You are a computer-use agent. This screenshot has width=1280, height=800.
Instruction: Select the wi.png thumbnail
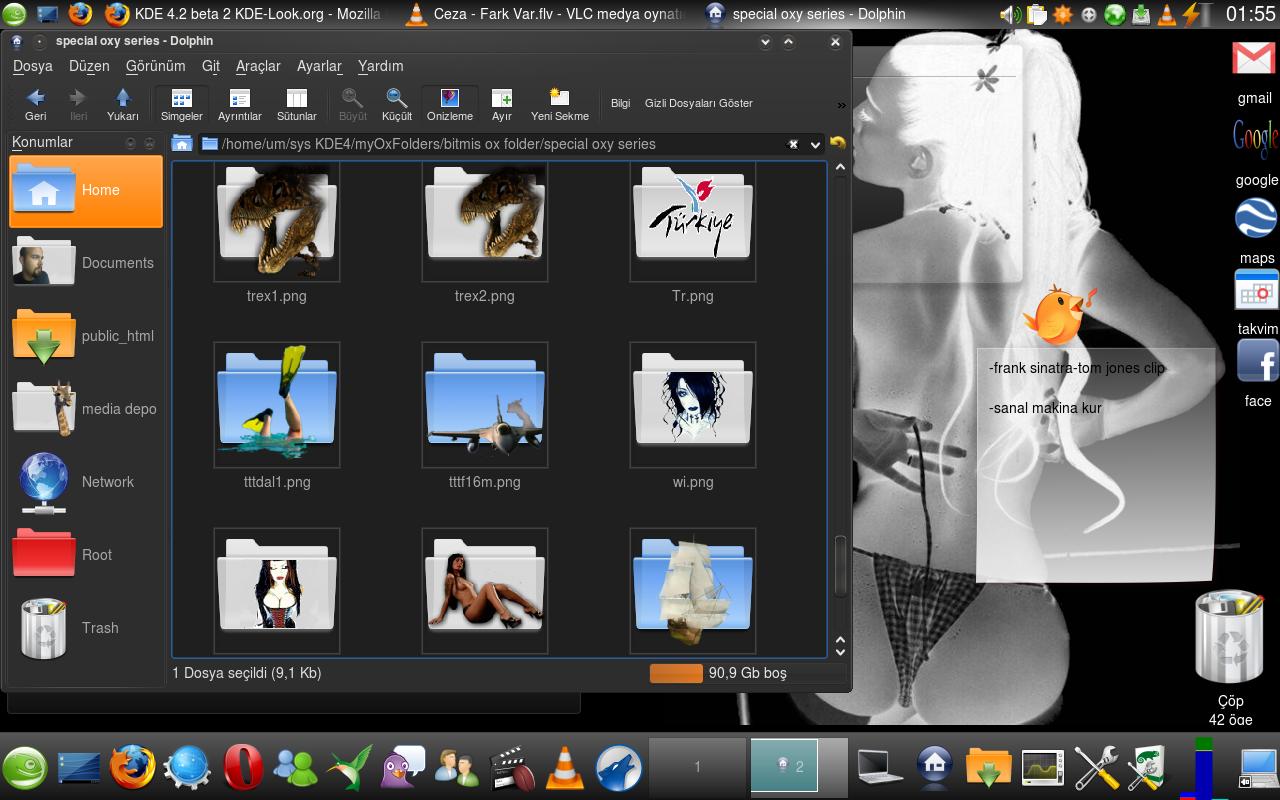[x=693, y=405]
